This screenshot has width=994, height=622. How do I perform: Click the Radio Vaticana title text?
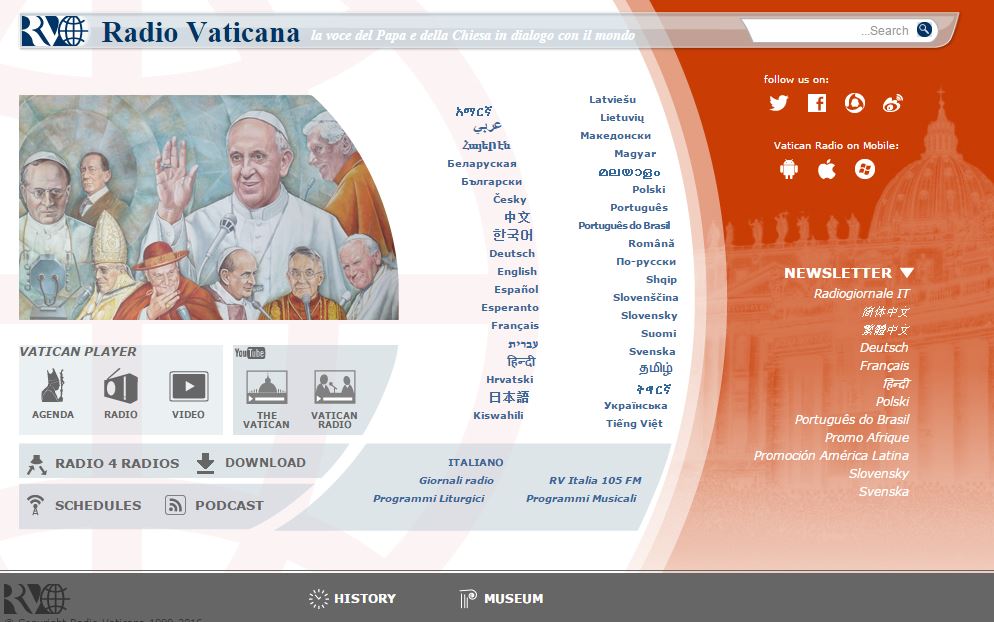coord(200,32)
